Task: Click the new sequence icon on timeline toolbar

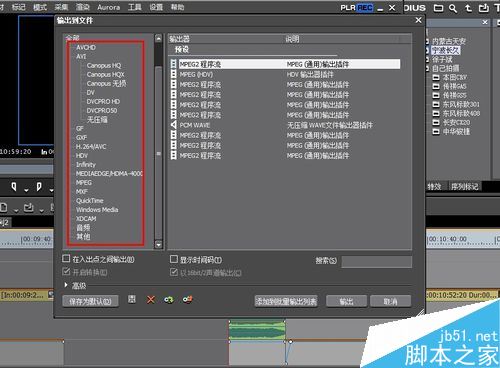Action: [3, 208]
